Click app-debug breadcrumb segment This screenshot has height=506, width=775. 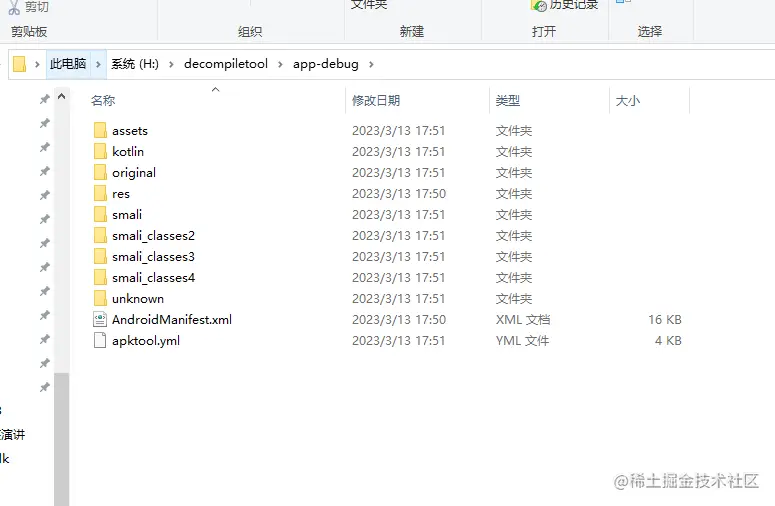coord(326,64)
